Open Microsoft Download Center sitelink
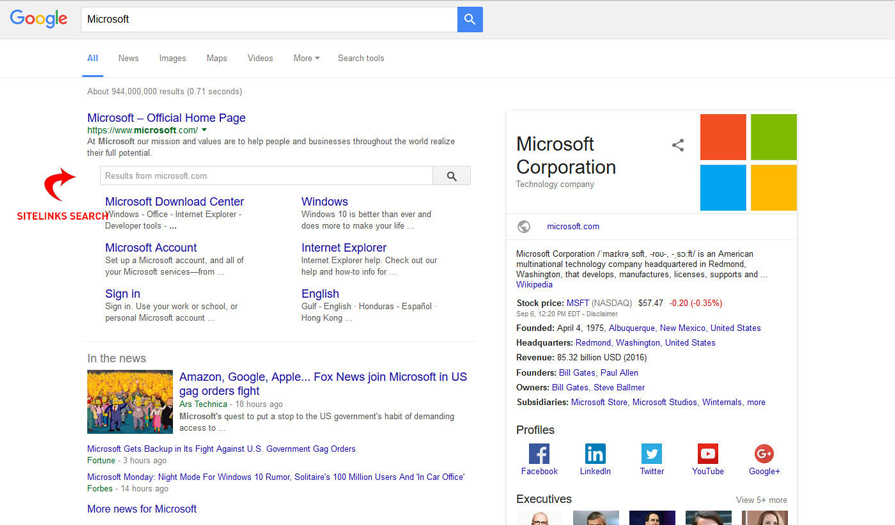The width and height of the screenshot is (895, 525). 174,201
